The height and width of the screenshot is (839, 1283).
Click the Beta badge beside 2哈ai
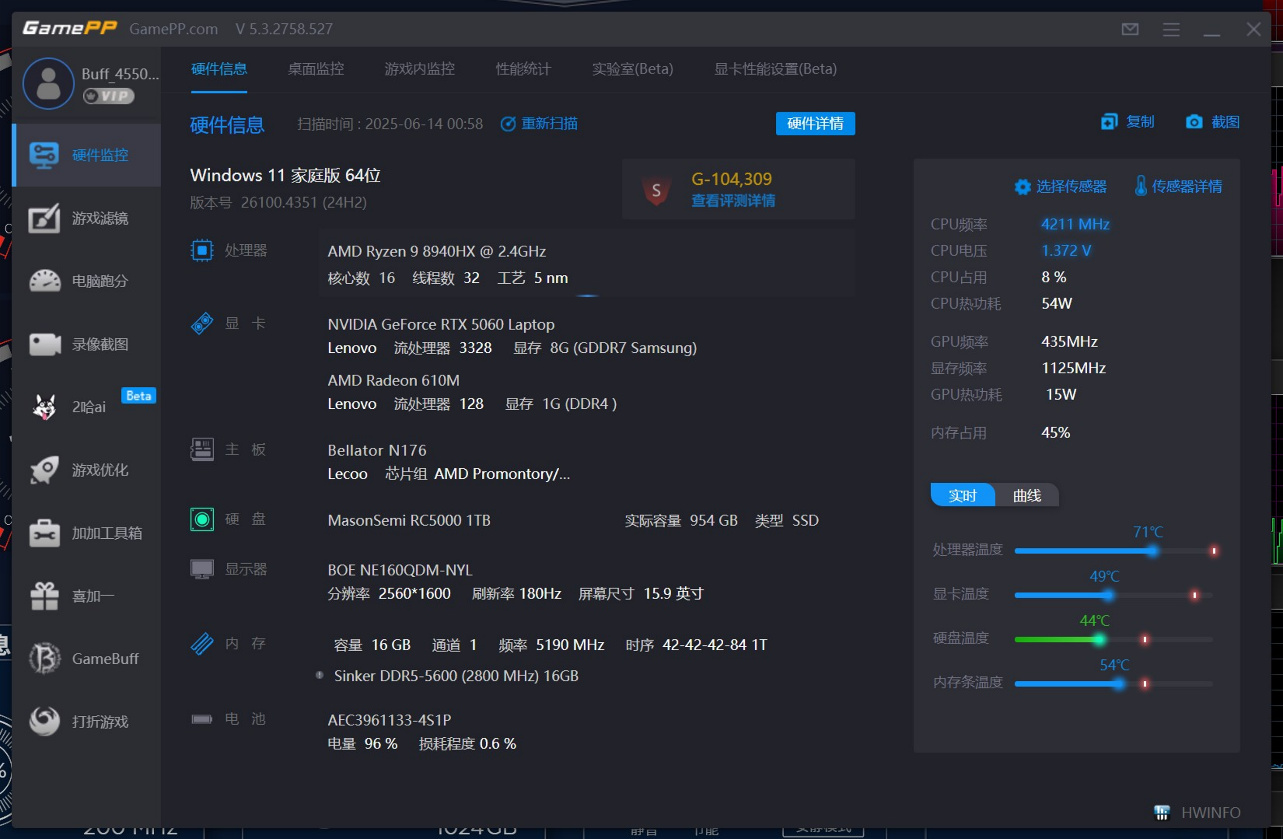138,396
